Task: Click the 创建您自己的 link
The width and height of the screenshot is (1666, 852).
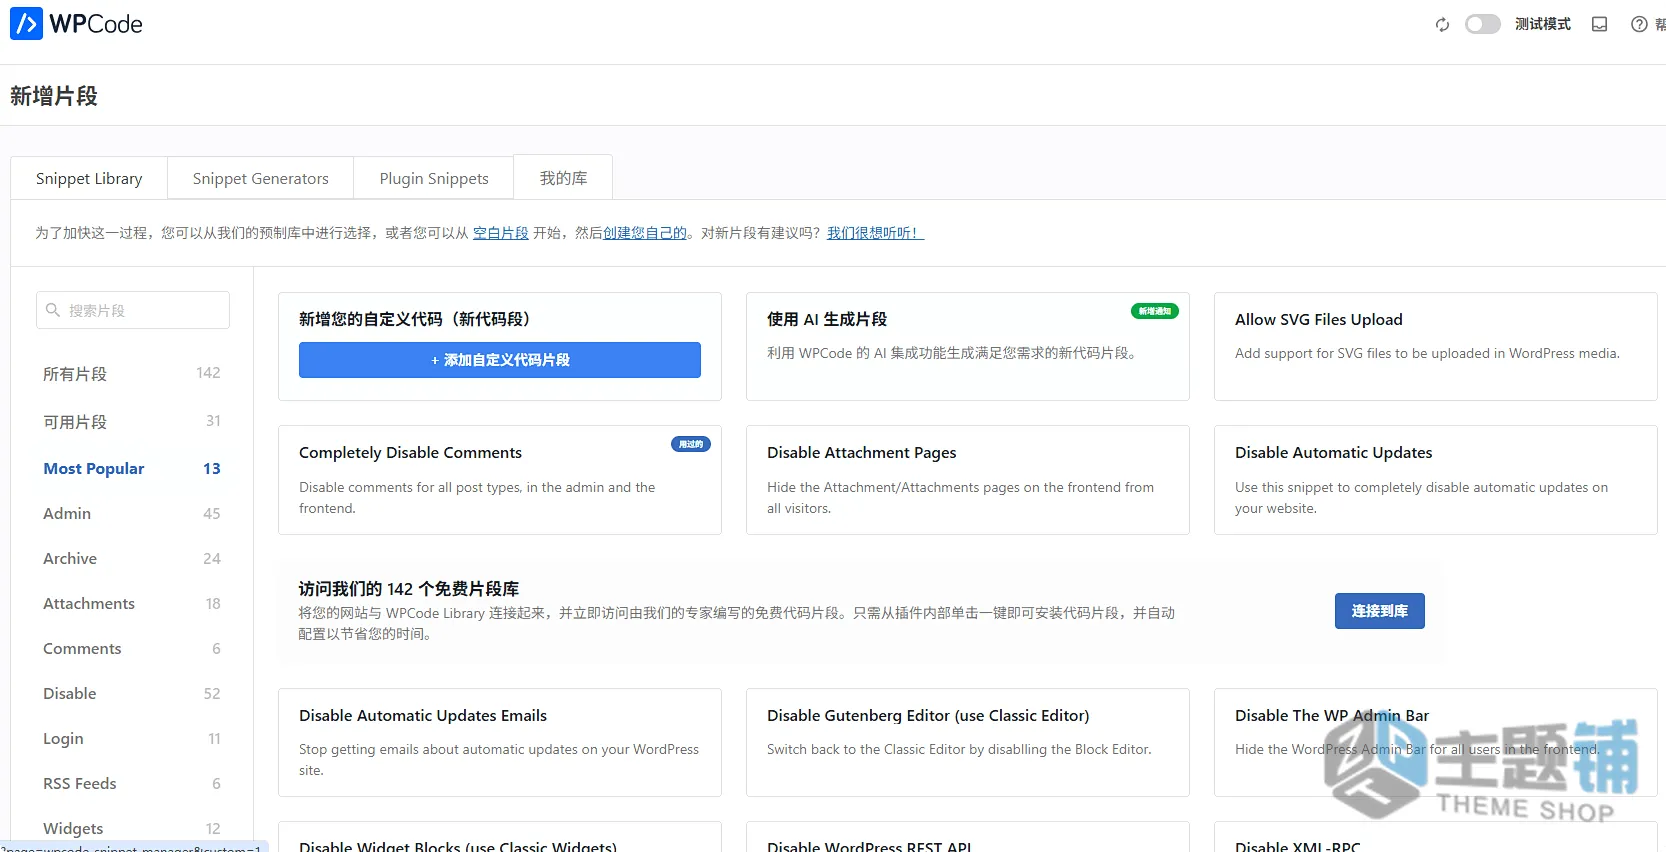Action: (645, 233)
